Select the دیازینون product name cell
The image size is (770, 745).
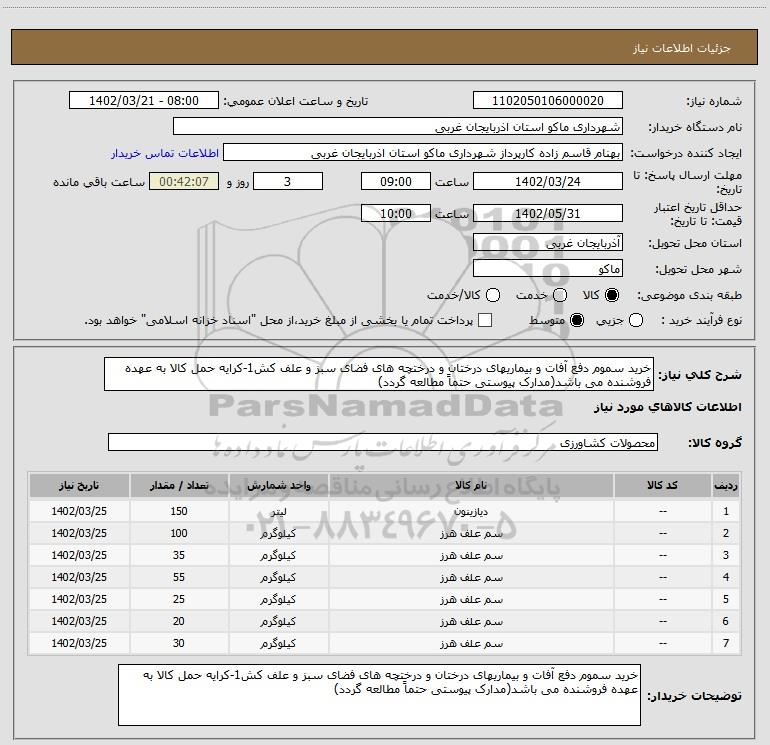(471, 511)
